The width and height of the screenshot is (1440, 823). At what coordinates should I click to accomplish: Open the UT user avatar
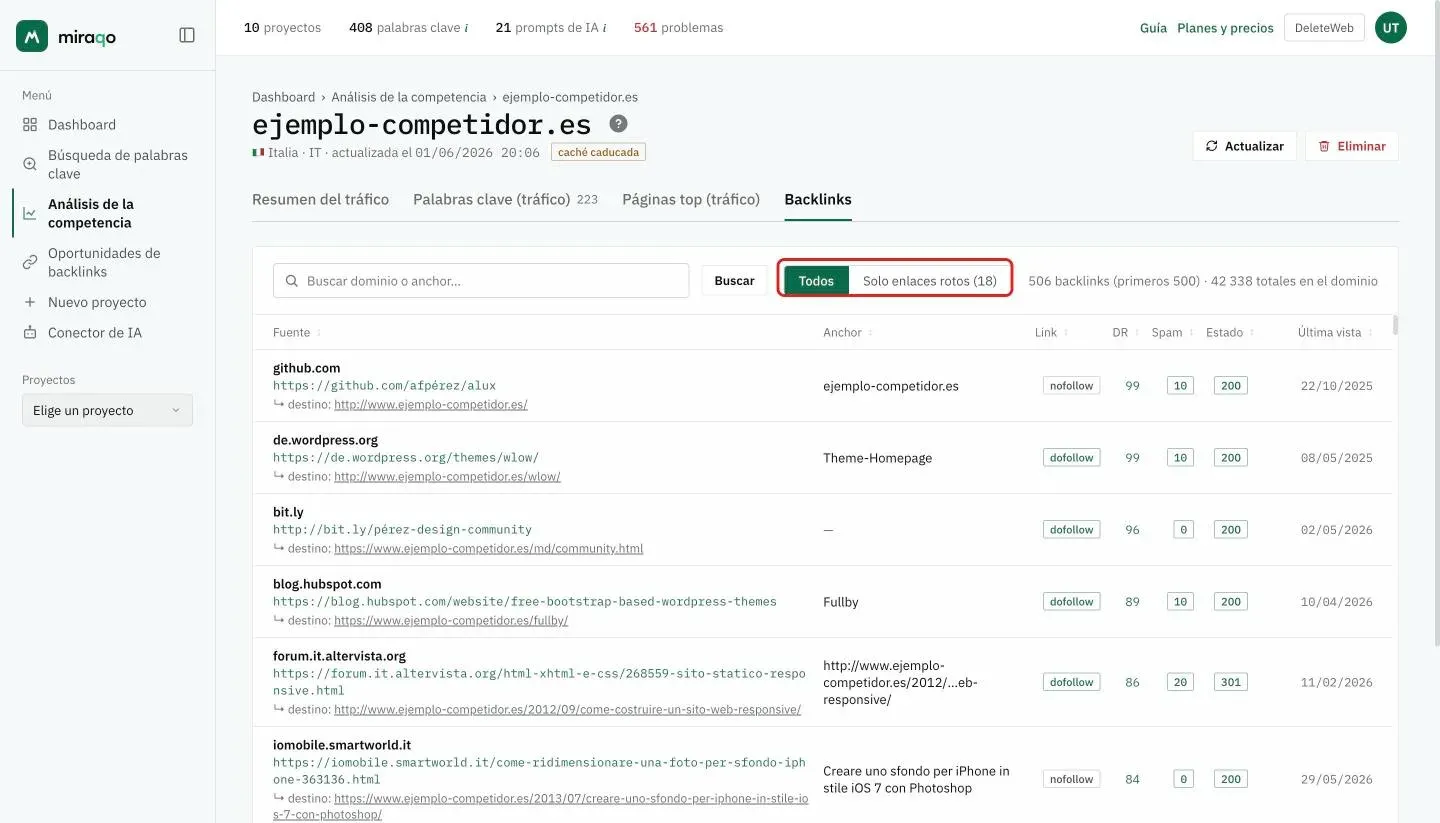(1390, 28)
